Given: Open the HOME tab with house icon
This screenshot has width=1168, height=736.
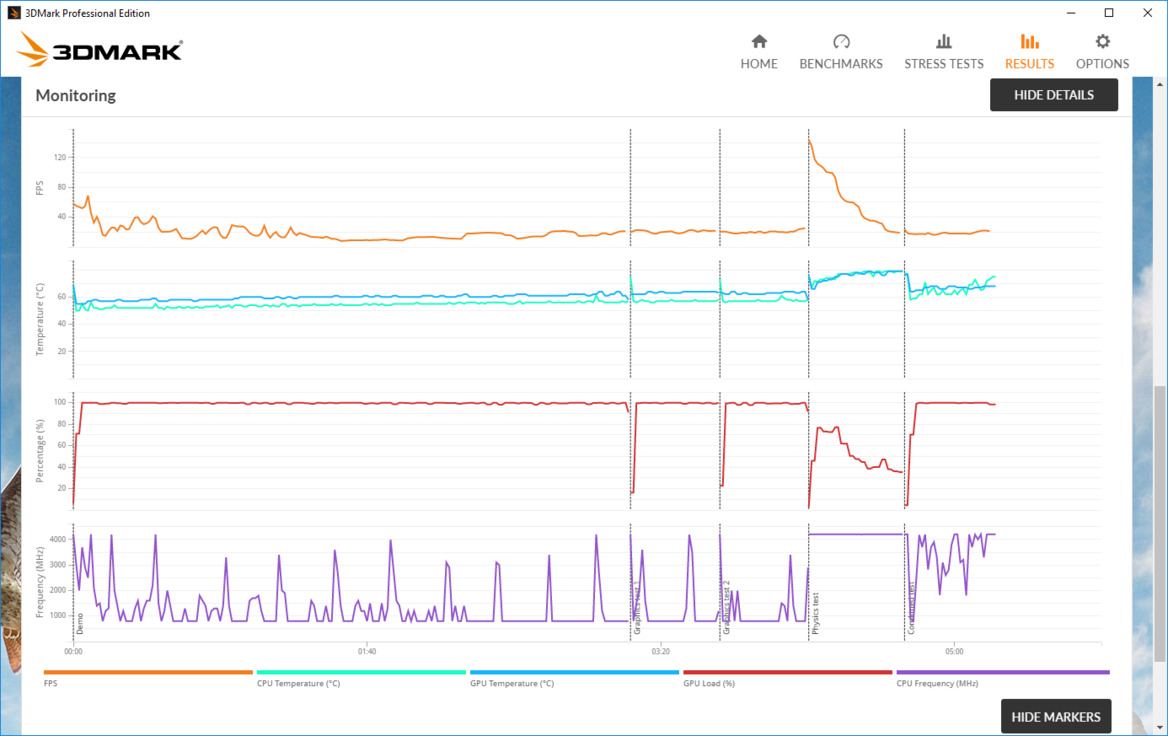Looking at the screenshot, I should 758,51.
